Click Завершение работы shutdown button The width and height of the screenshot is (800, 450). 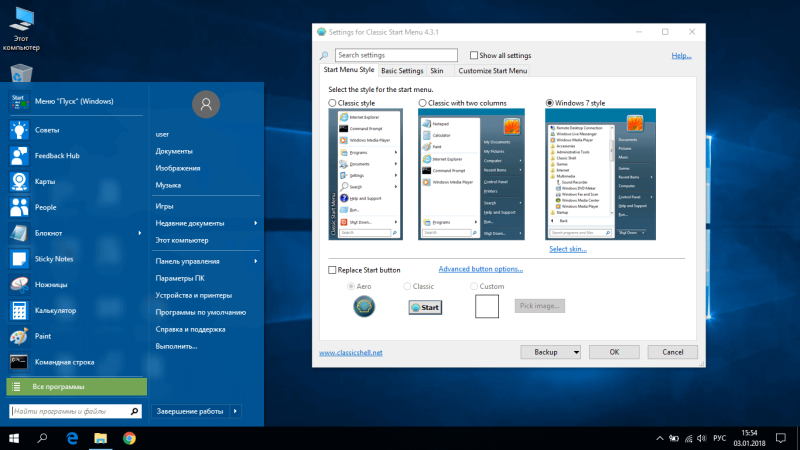tap(190, 411)
